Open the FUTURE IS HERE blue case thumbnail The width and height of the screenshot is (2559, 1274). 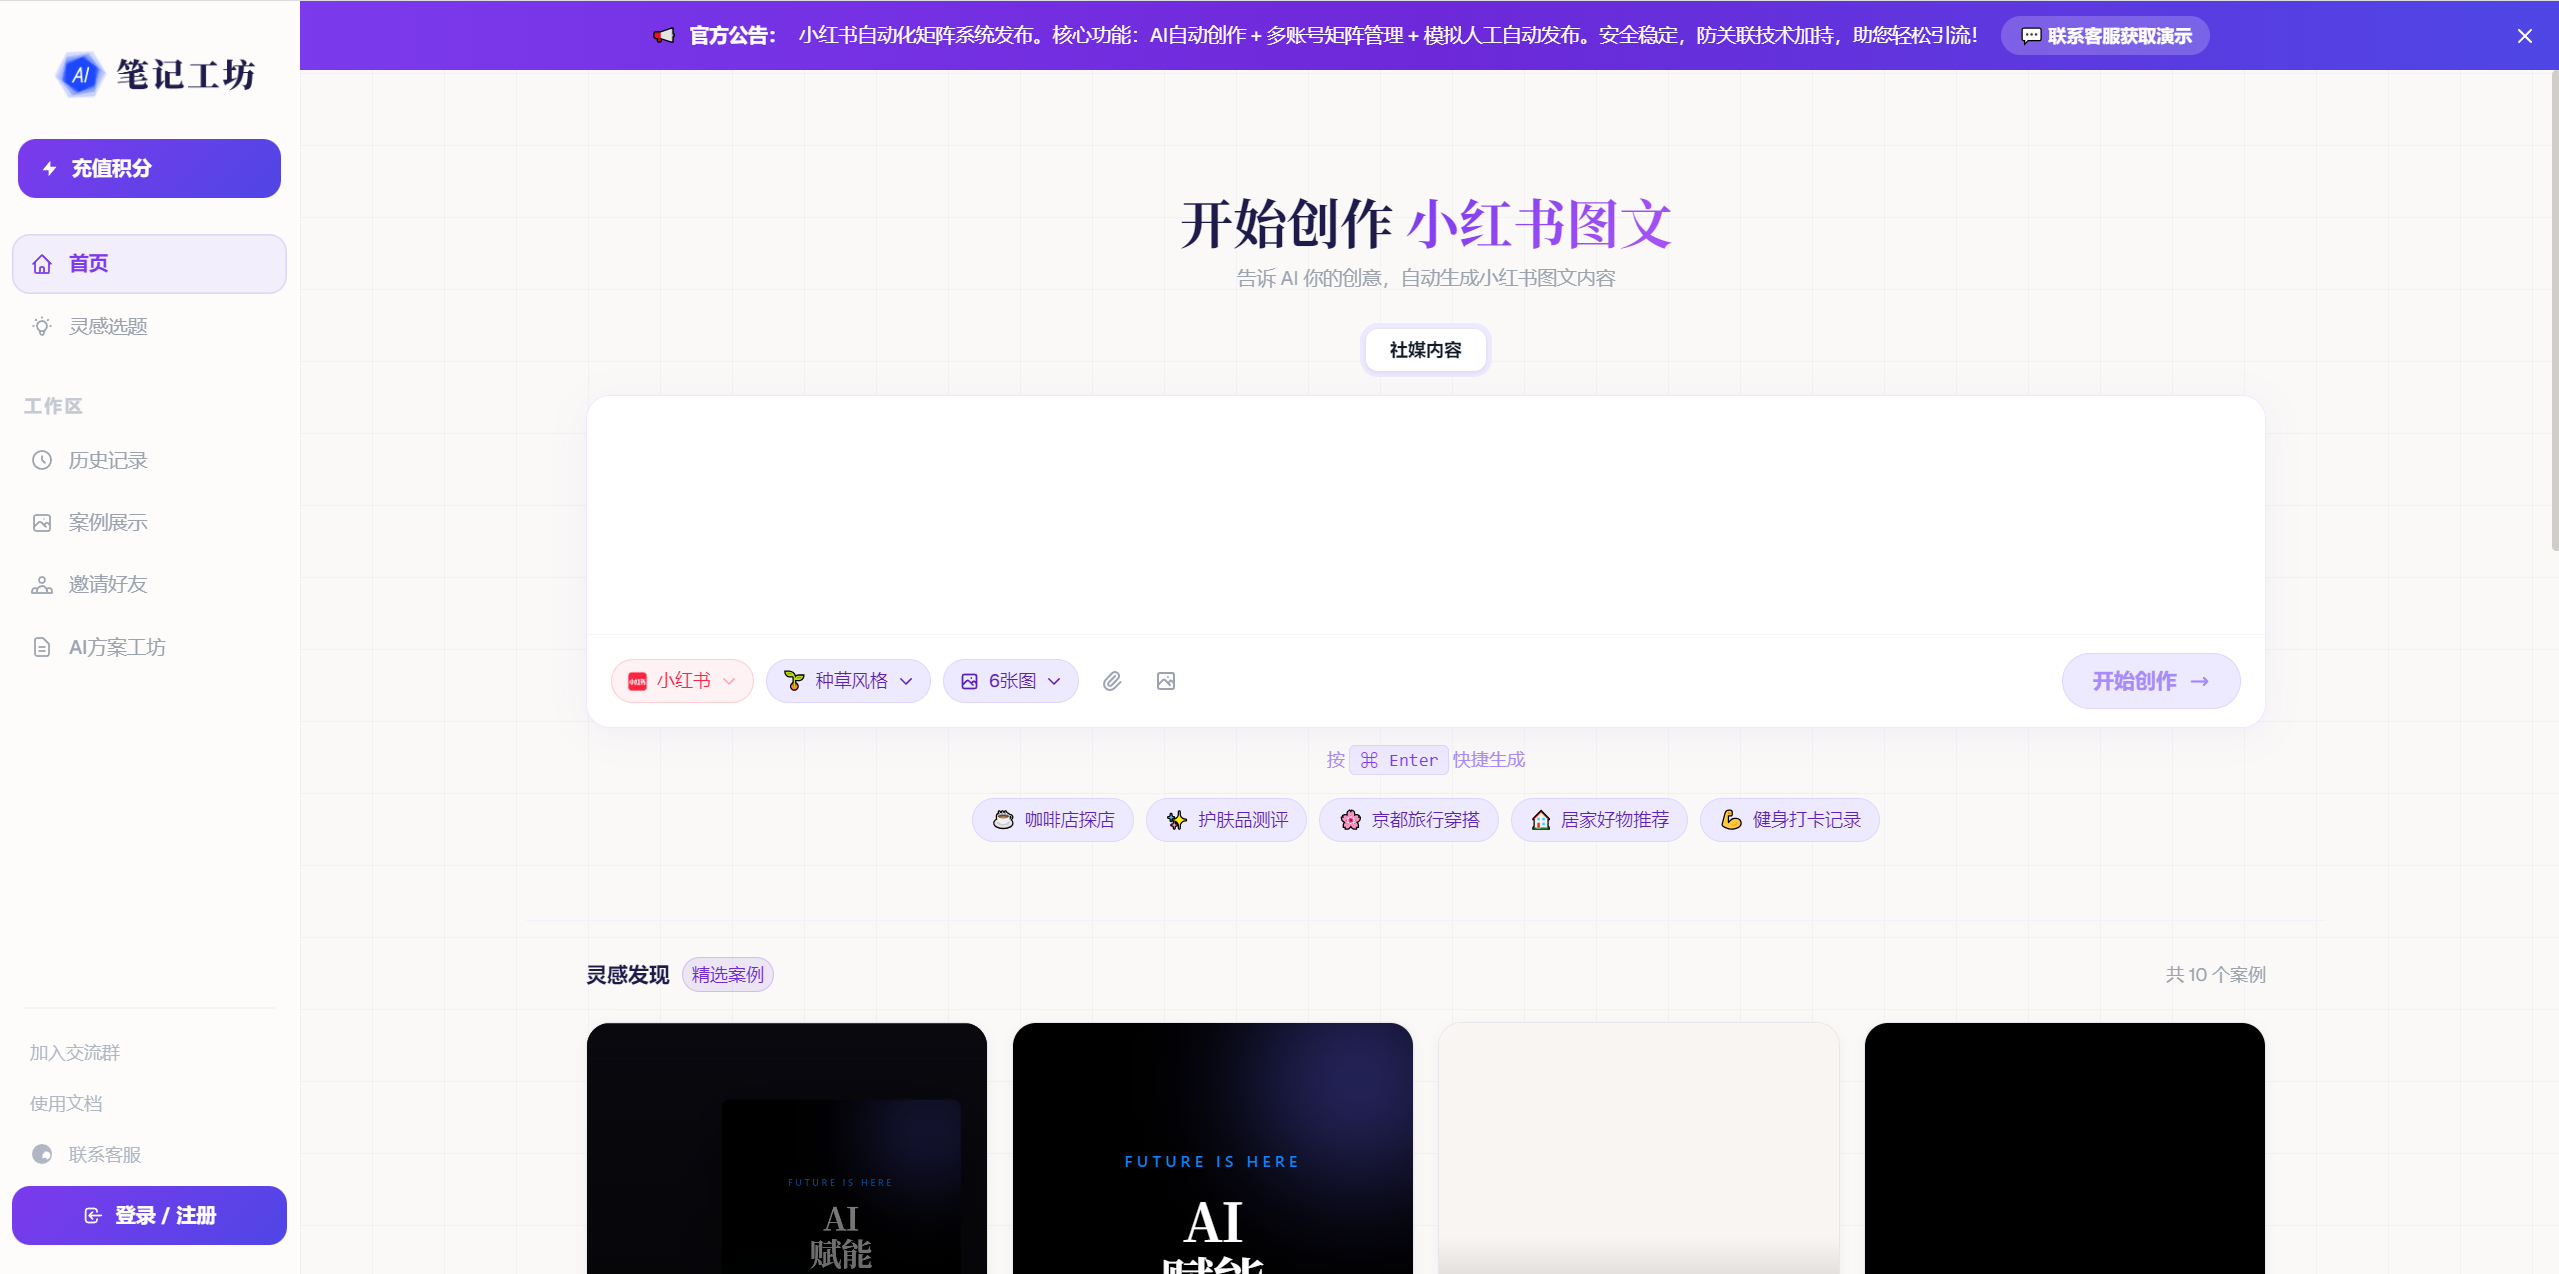1213,1148
